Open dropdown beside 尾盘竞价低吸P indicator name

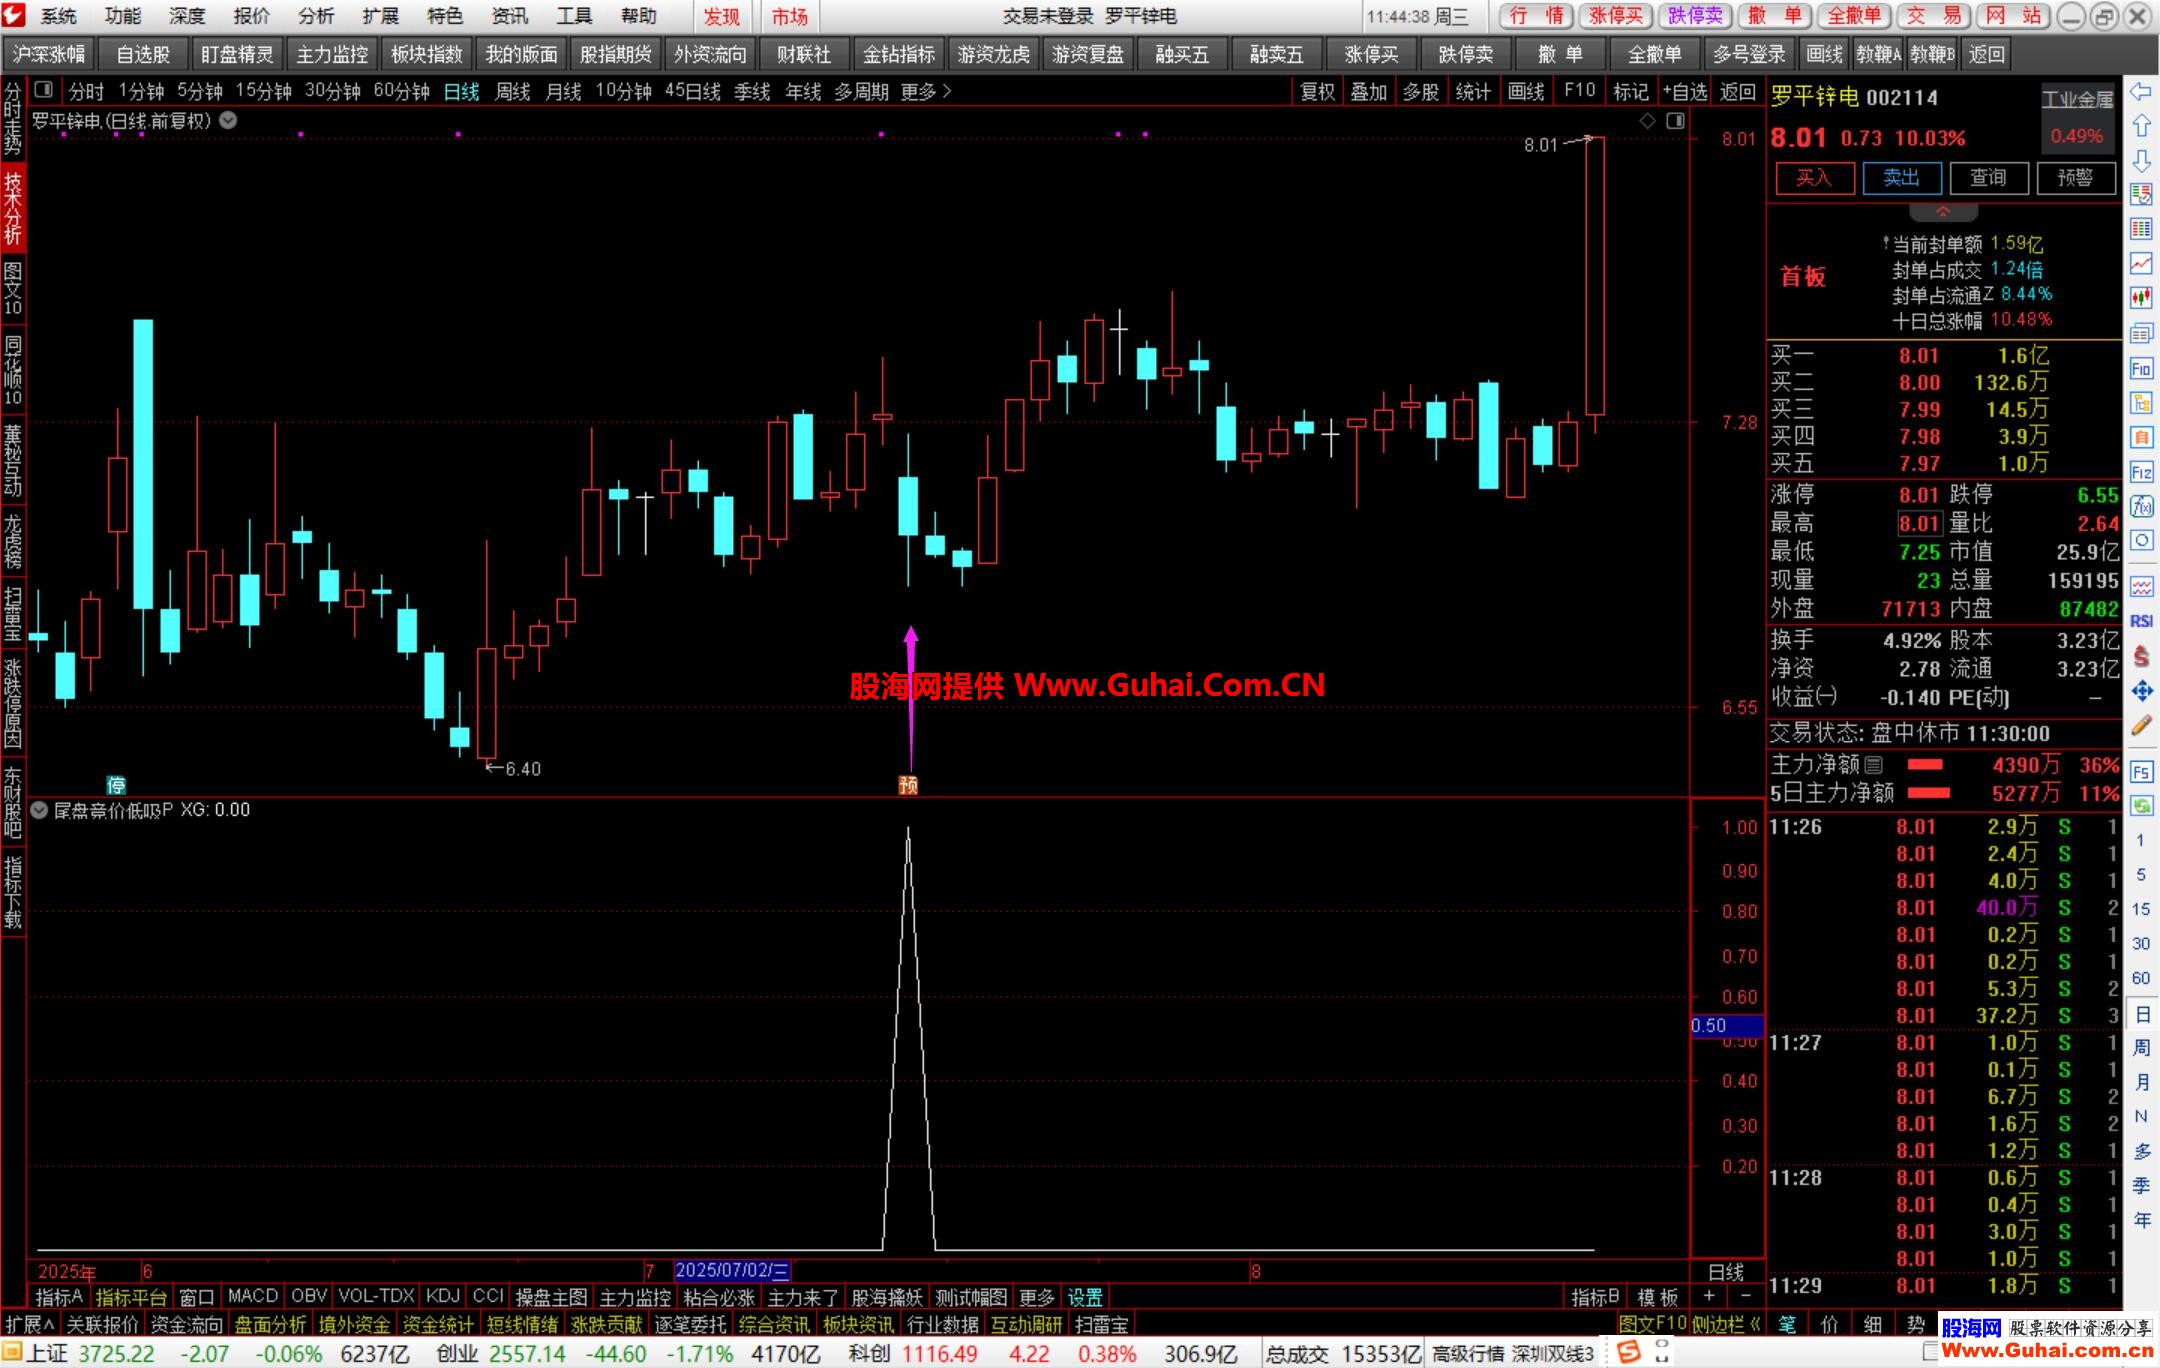pyautogui.click(x=39, y=810)
